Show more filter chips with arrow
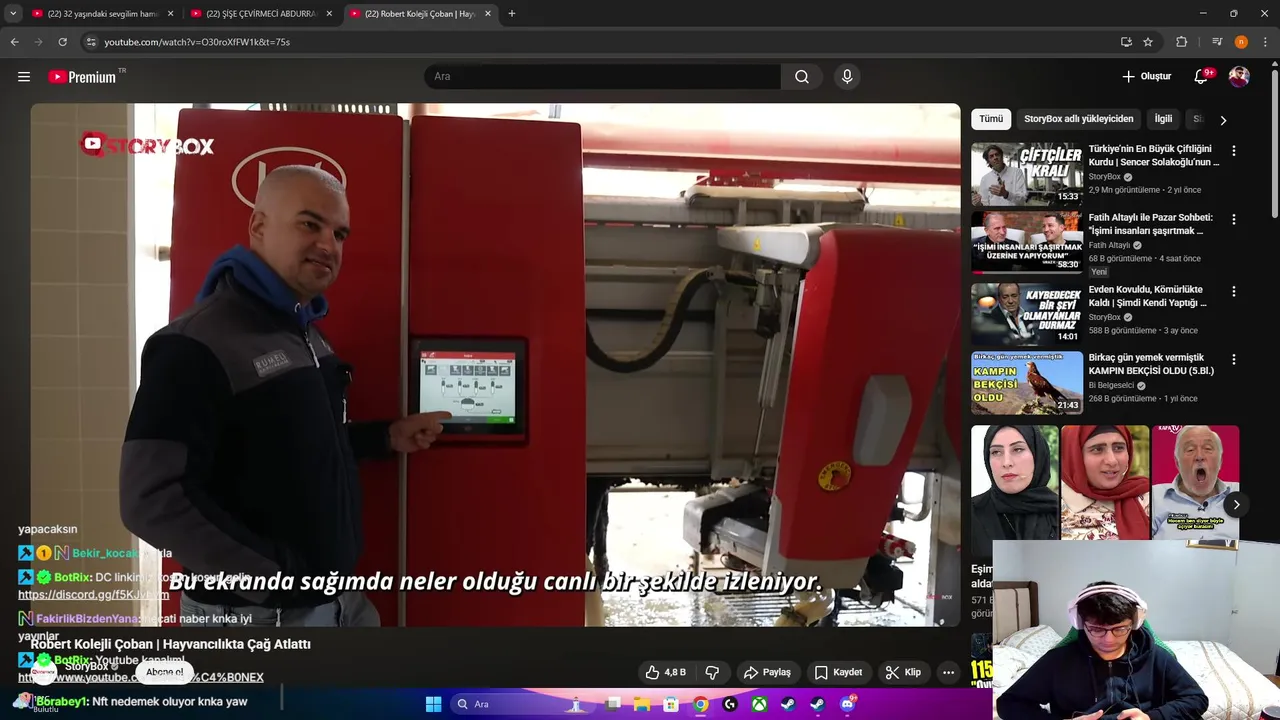The image size is (1280, 720). click(x=1223, y=120)
